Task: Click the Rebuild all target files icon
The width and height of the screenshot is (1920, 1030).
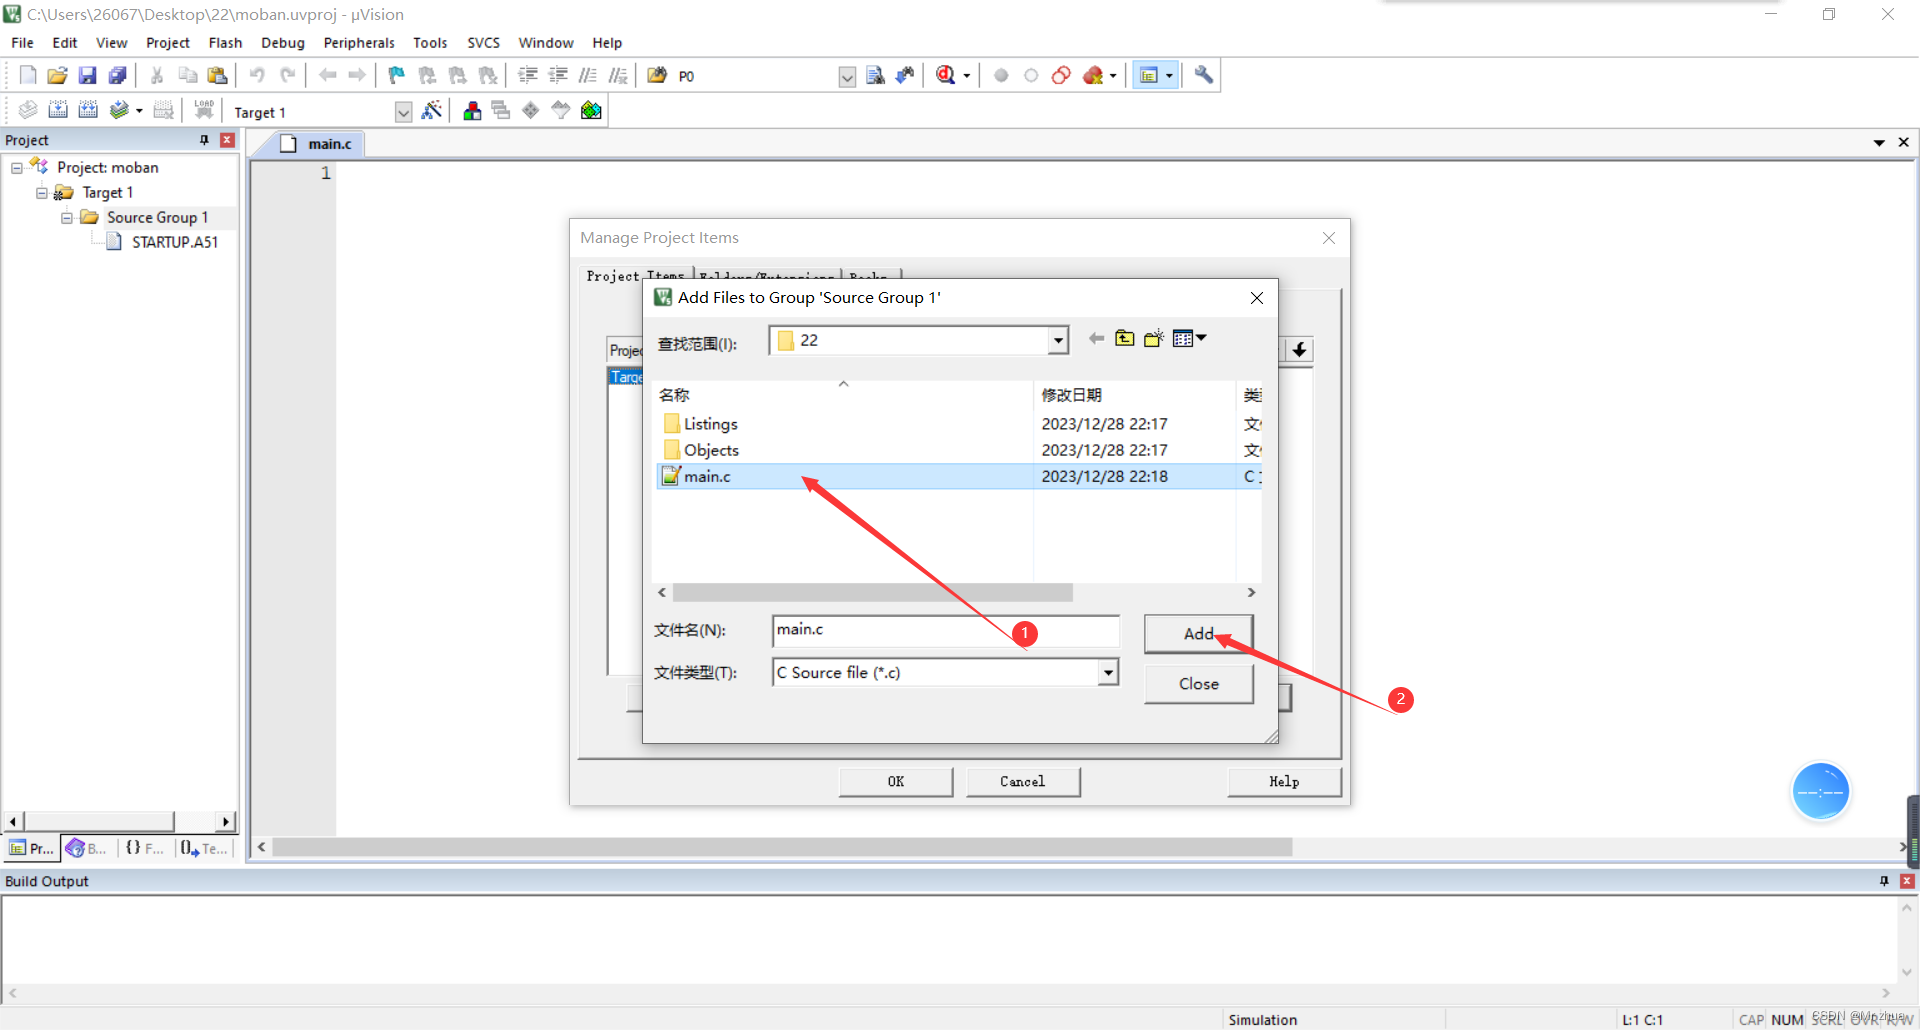Action: coord(88,110)
